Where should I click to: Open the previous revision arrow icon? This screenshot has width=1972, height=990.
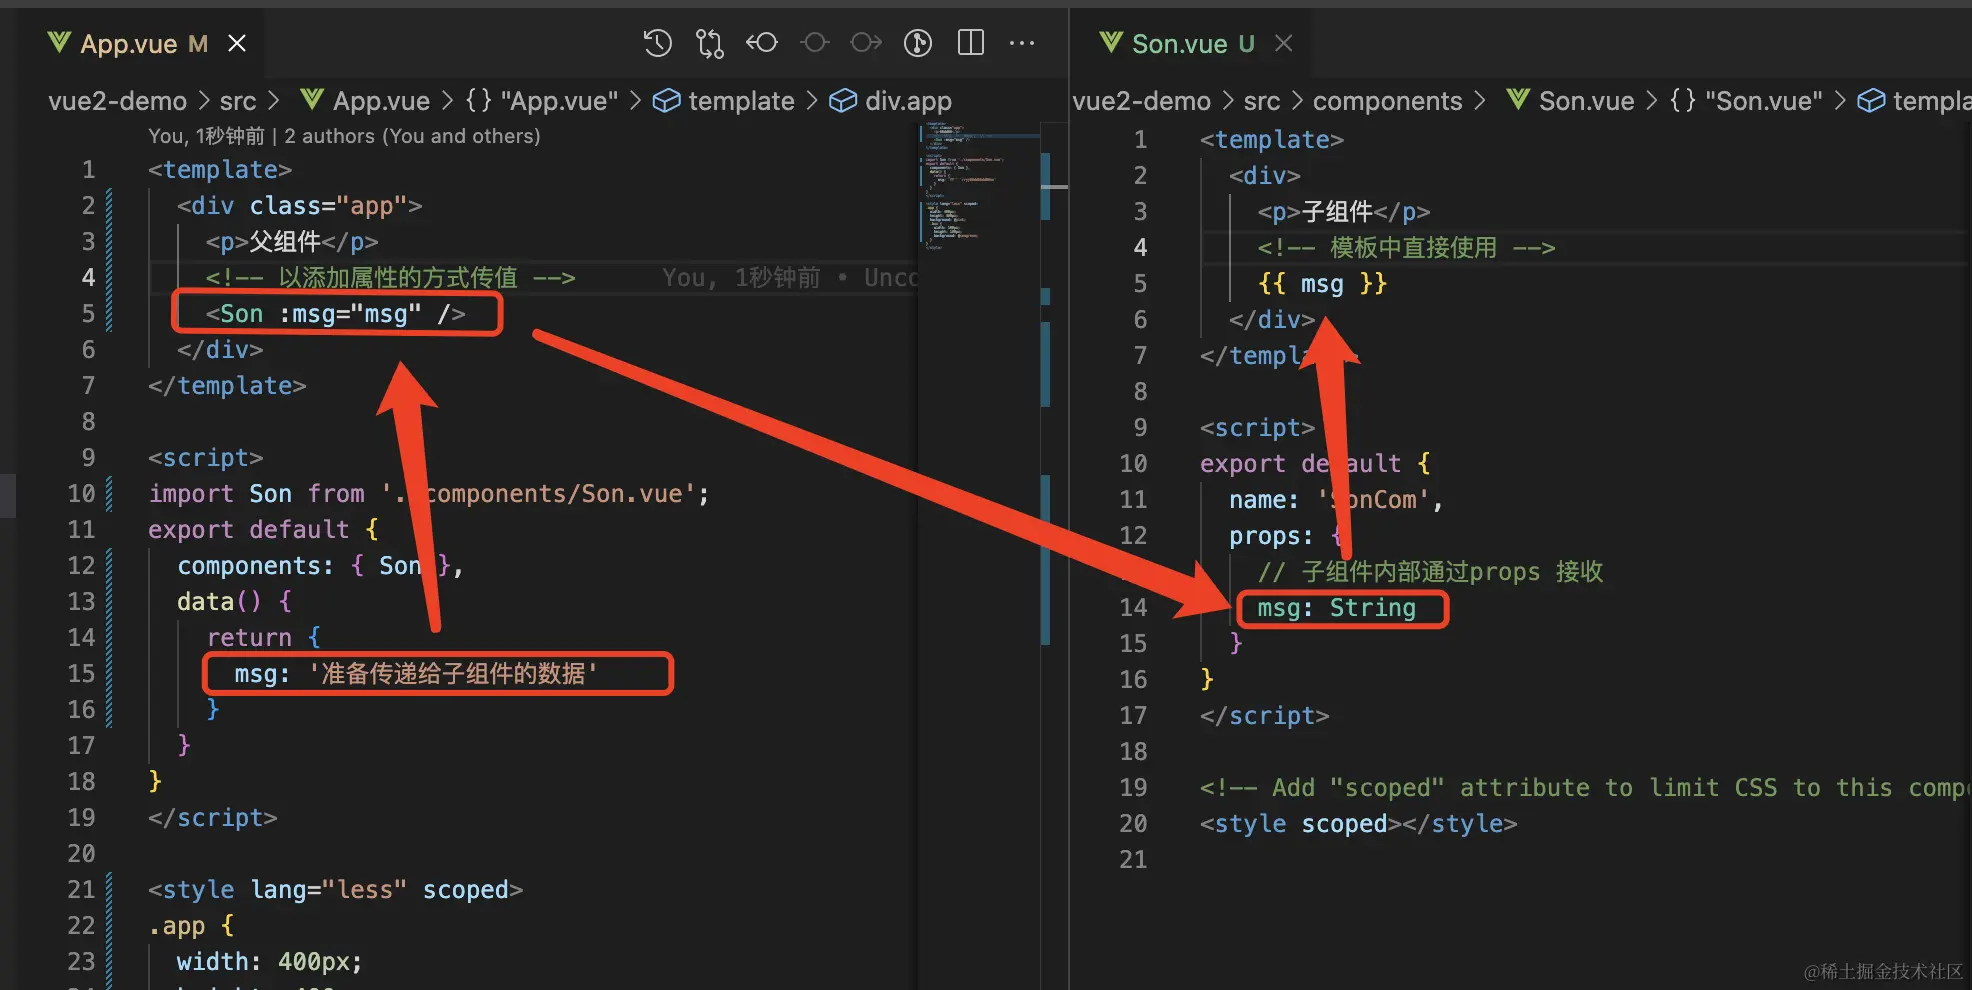click(762, 43)
